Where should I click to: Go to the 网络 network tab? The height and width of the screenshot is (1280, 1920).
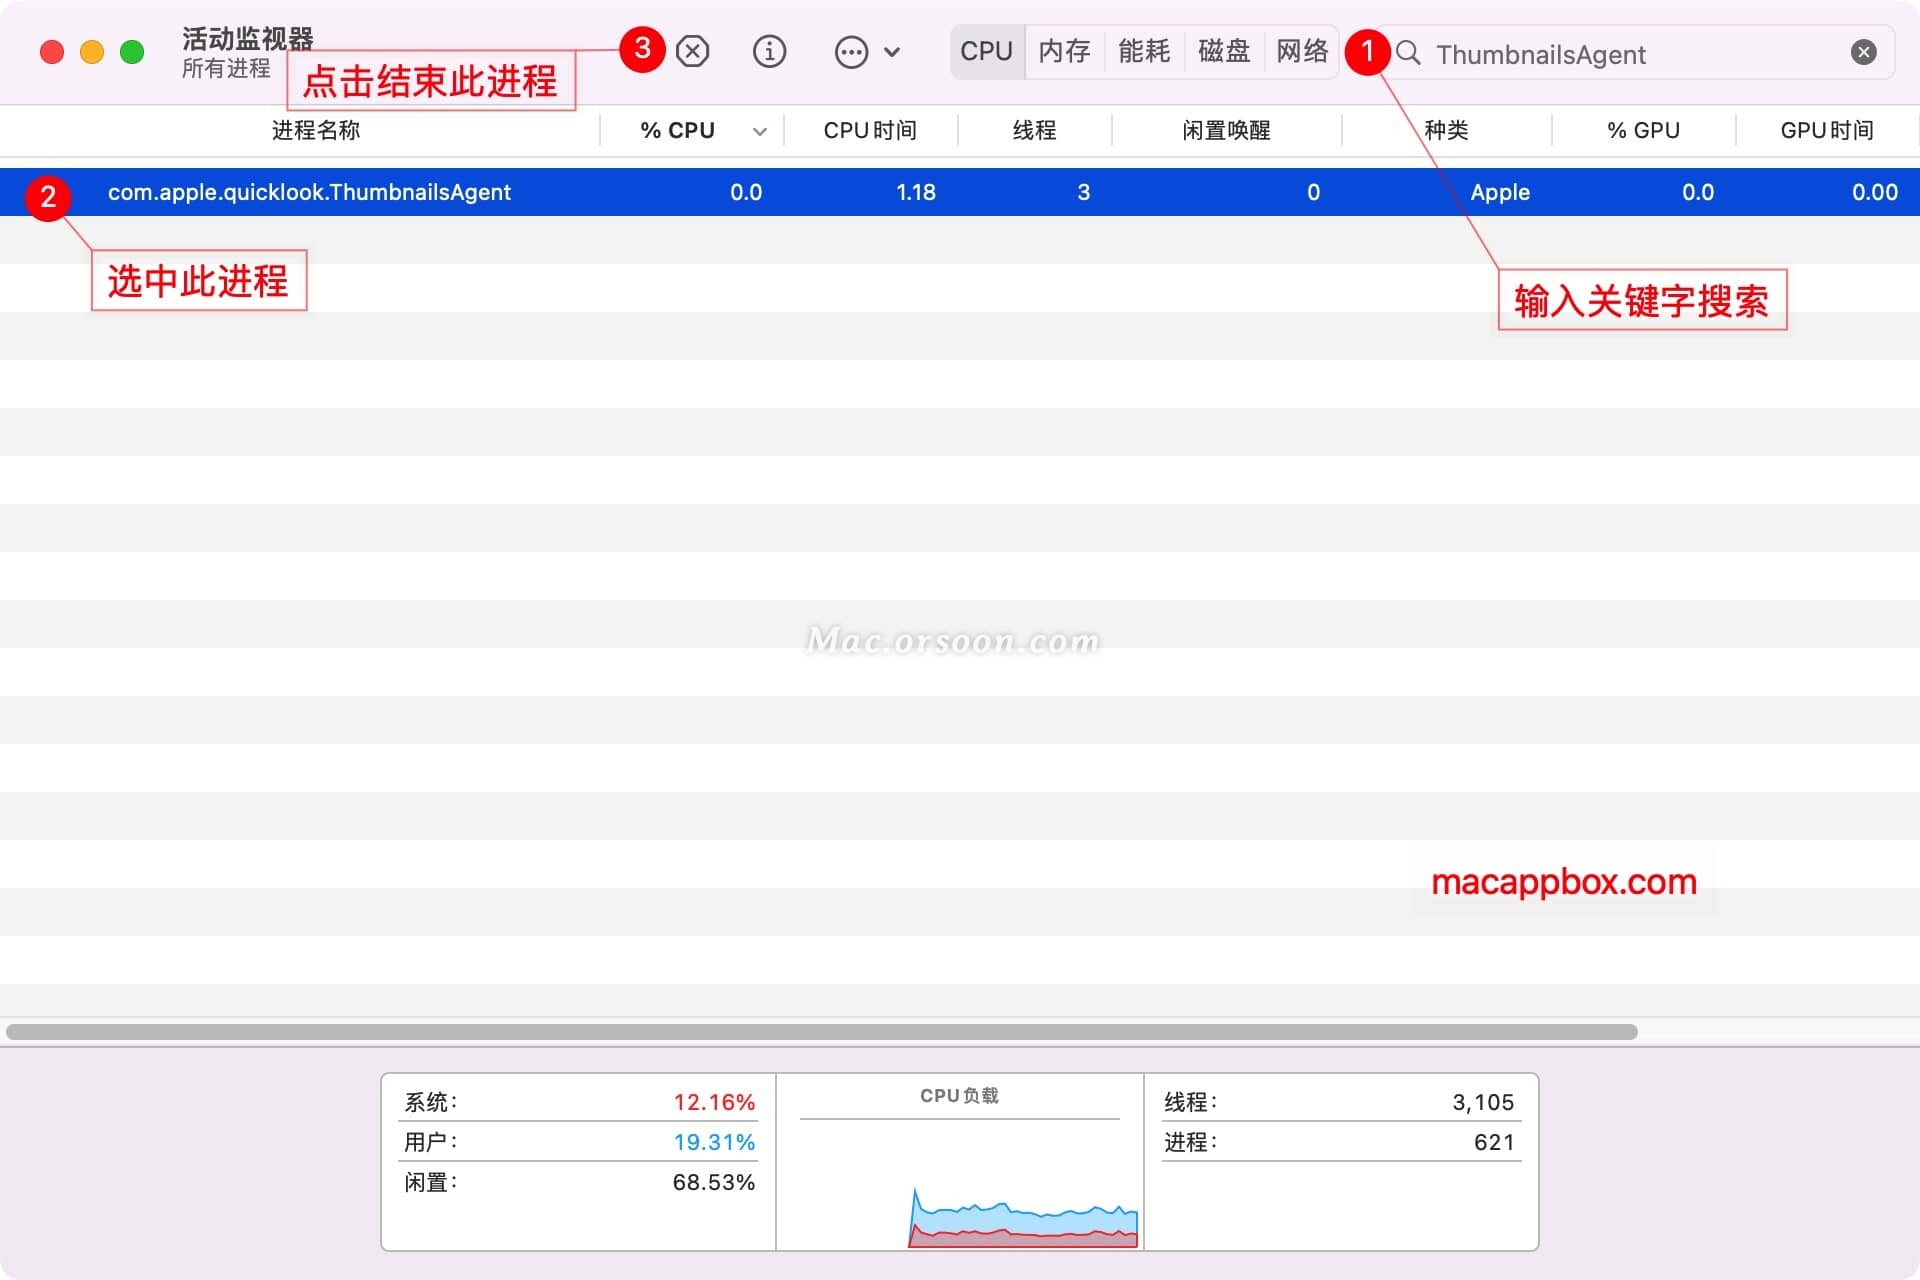[1302, 52]
